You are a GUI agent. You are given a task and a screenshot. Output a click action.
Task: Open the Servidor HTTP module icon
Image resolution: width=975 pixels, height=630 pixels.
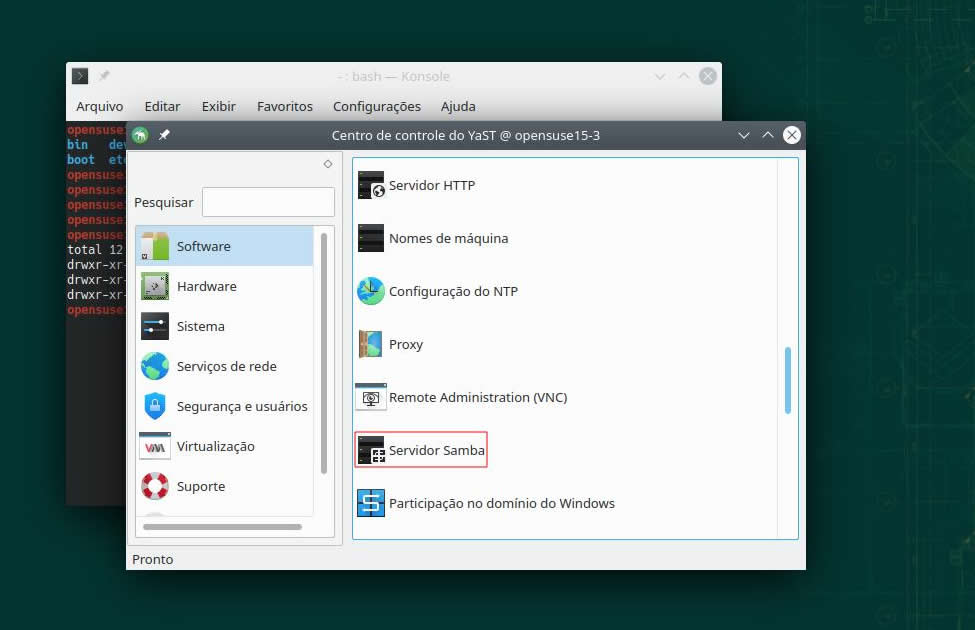click(371, 185)
